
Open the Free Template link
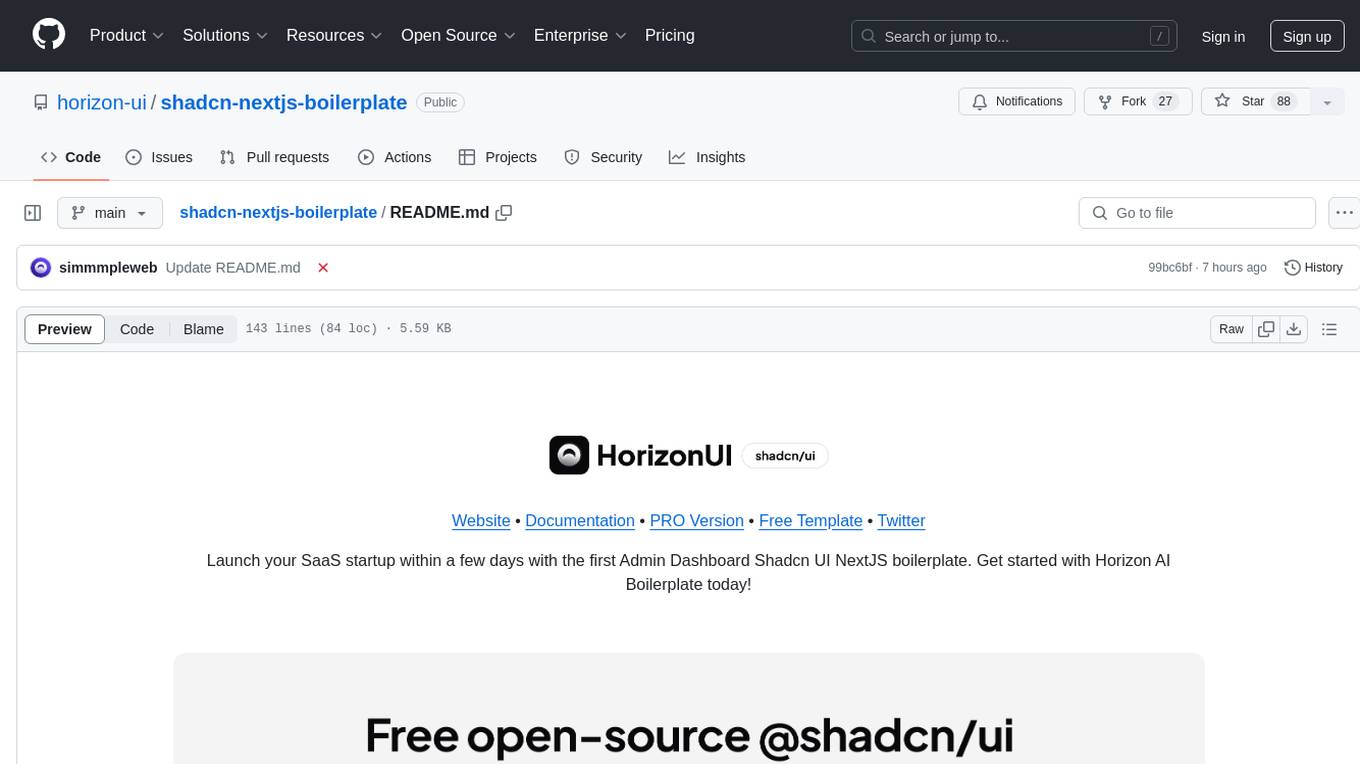click(811, 521)
